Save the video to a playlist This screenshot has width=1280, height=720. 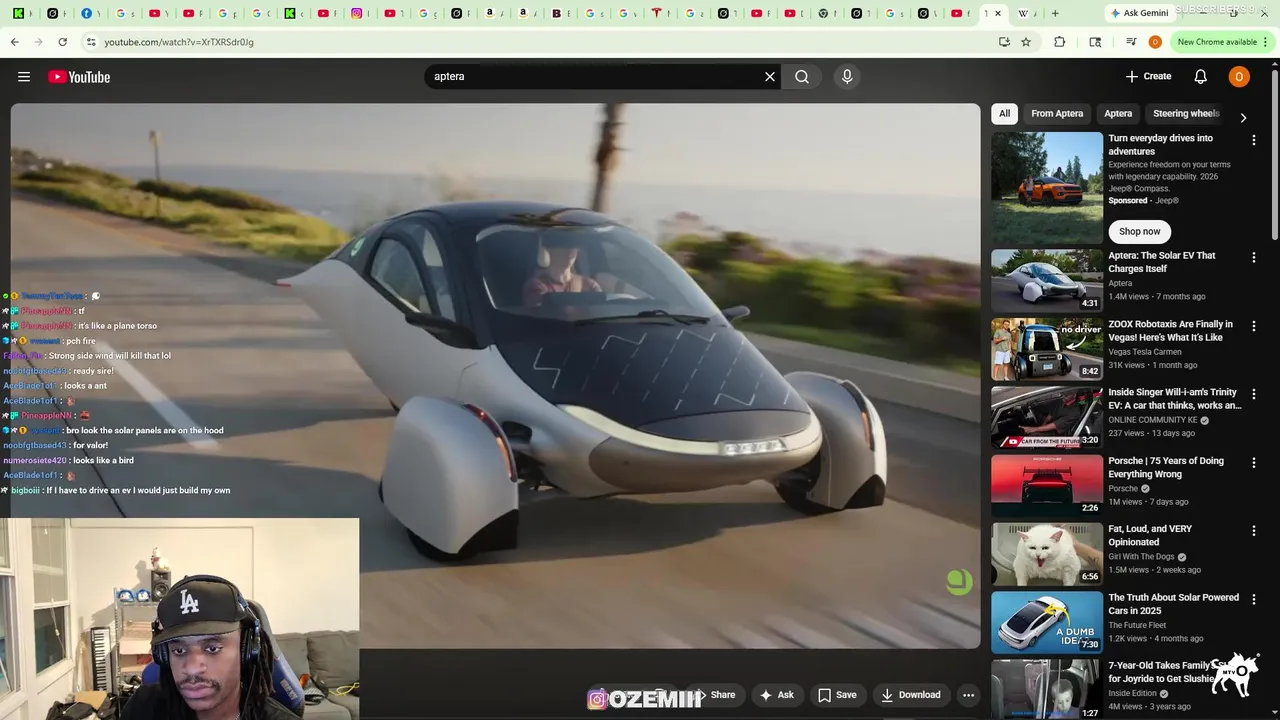click(837, 695)
